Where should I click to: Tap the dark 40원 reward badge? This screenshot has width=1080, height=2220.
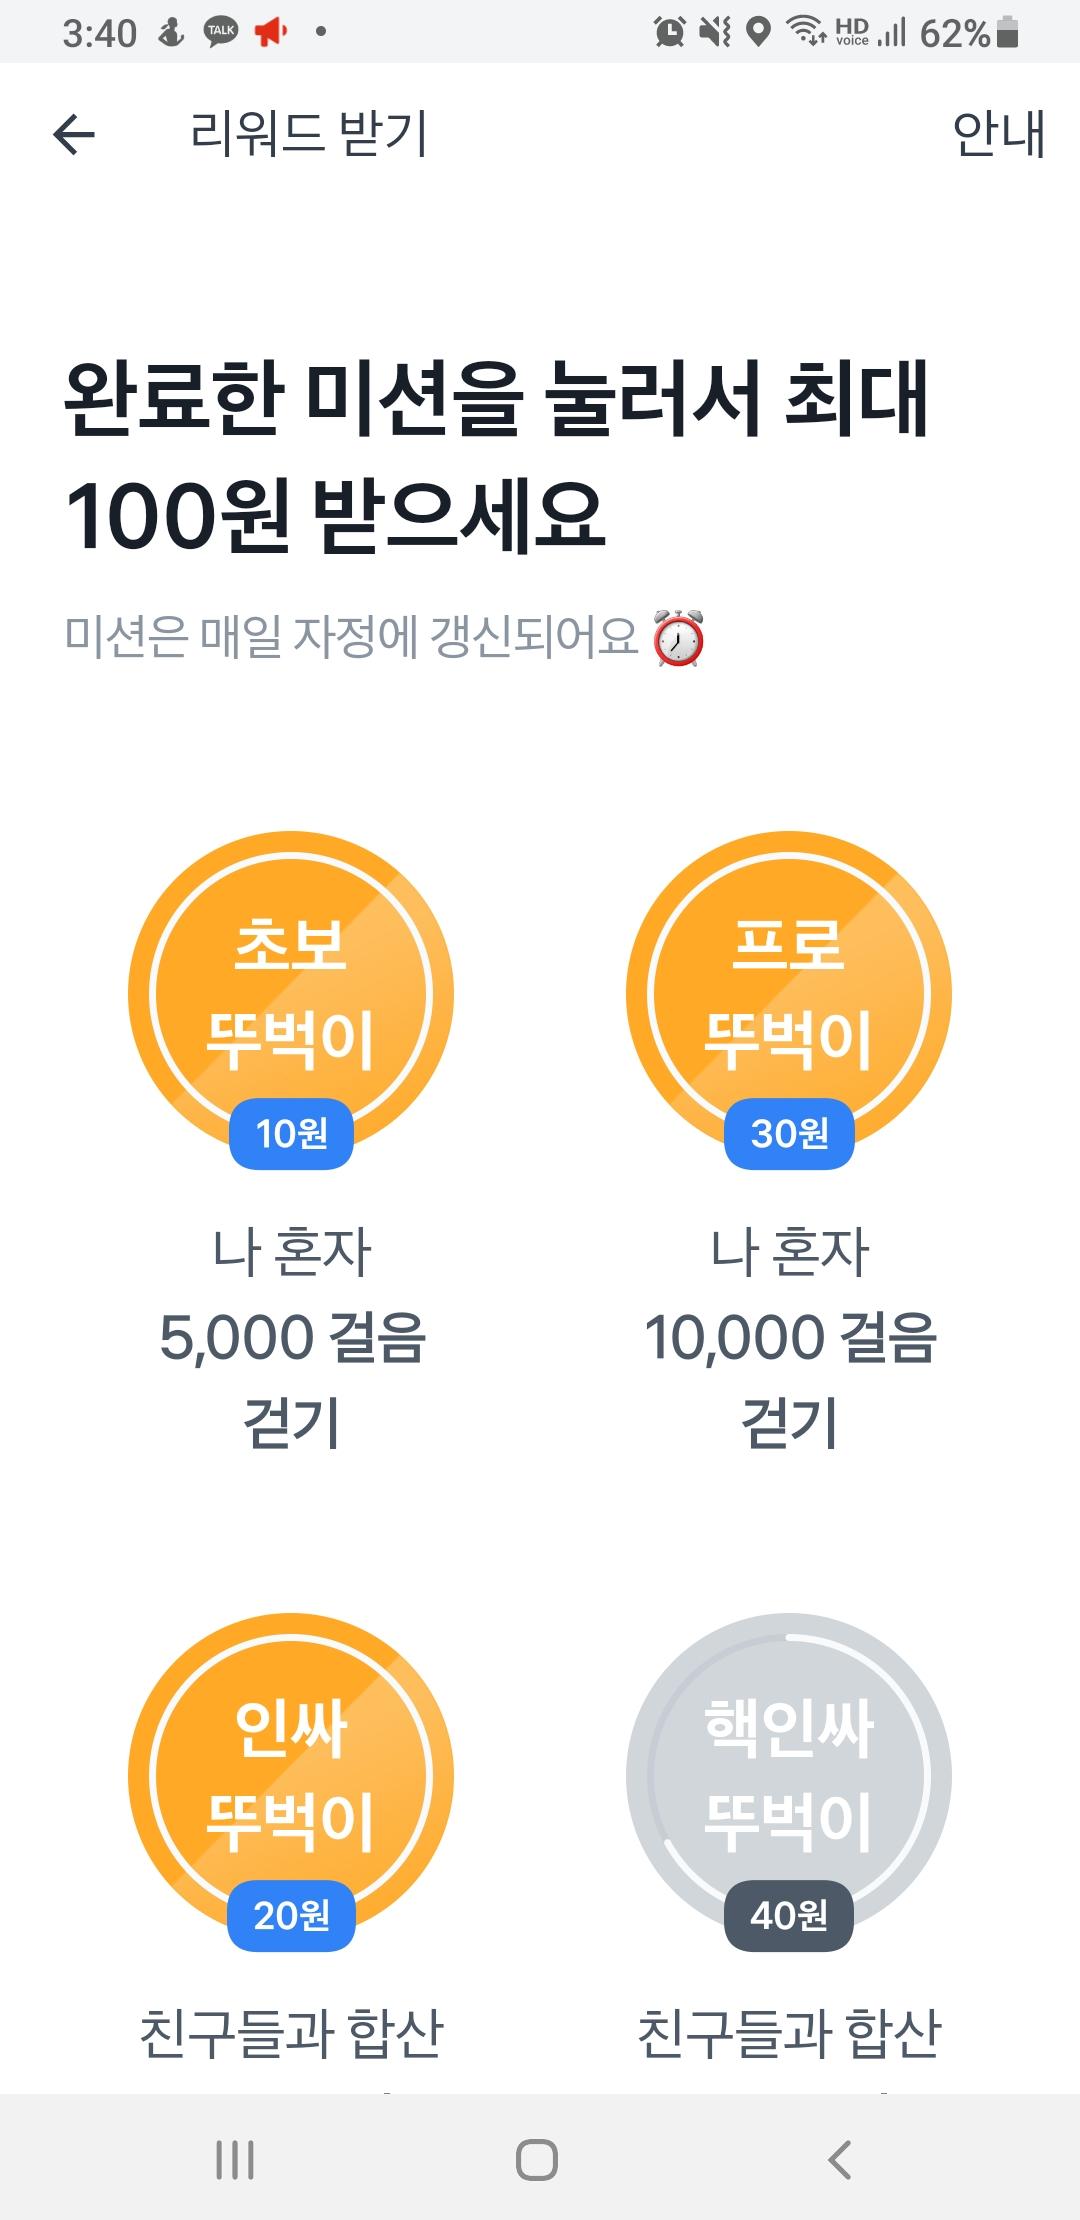tap(789, 1916)
